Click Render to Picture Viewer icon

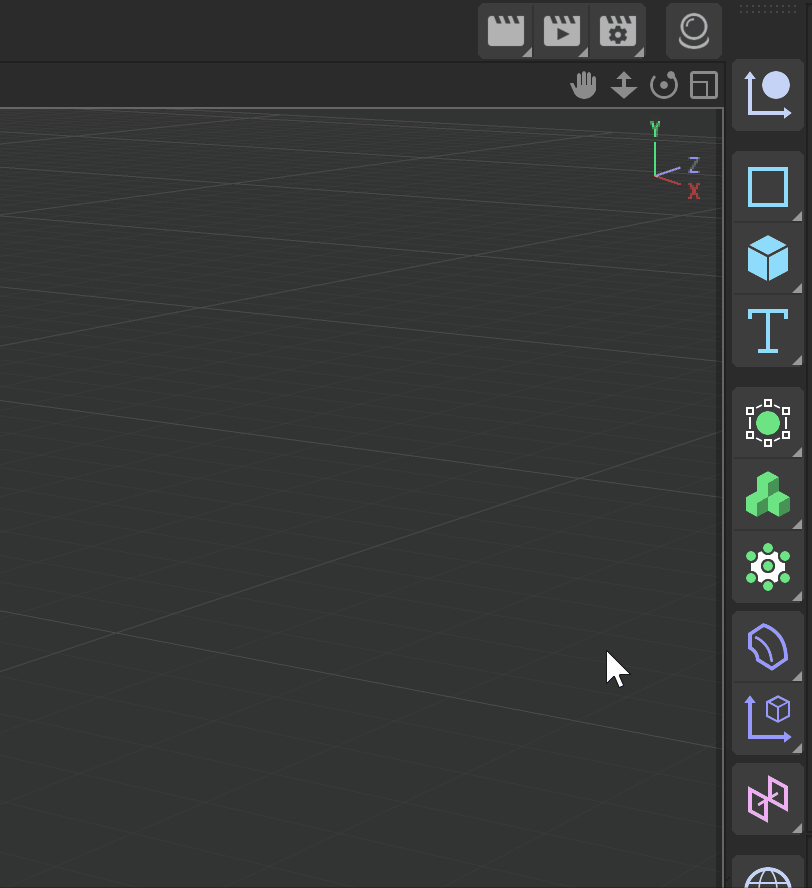coord(561,31)
